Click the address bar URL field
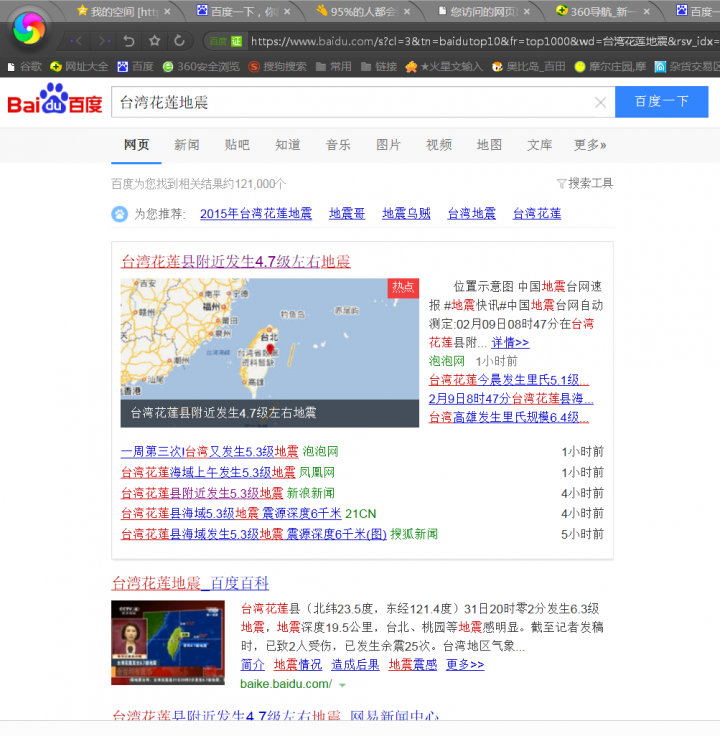 click(483, 41)
